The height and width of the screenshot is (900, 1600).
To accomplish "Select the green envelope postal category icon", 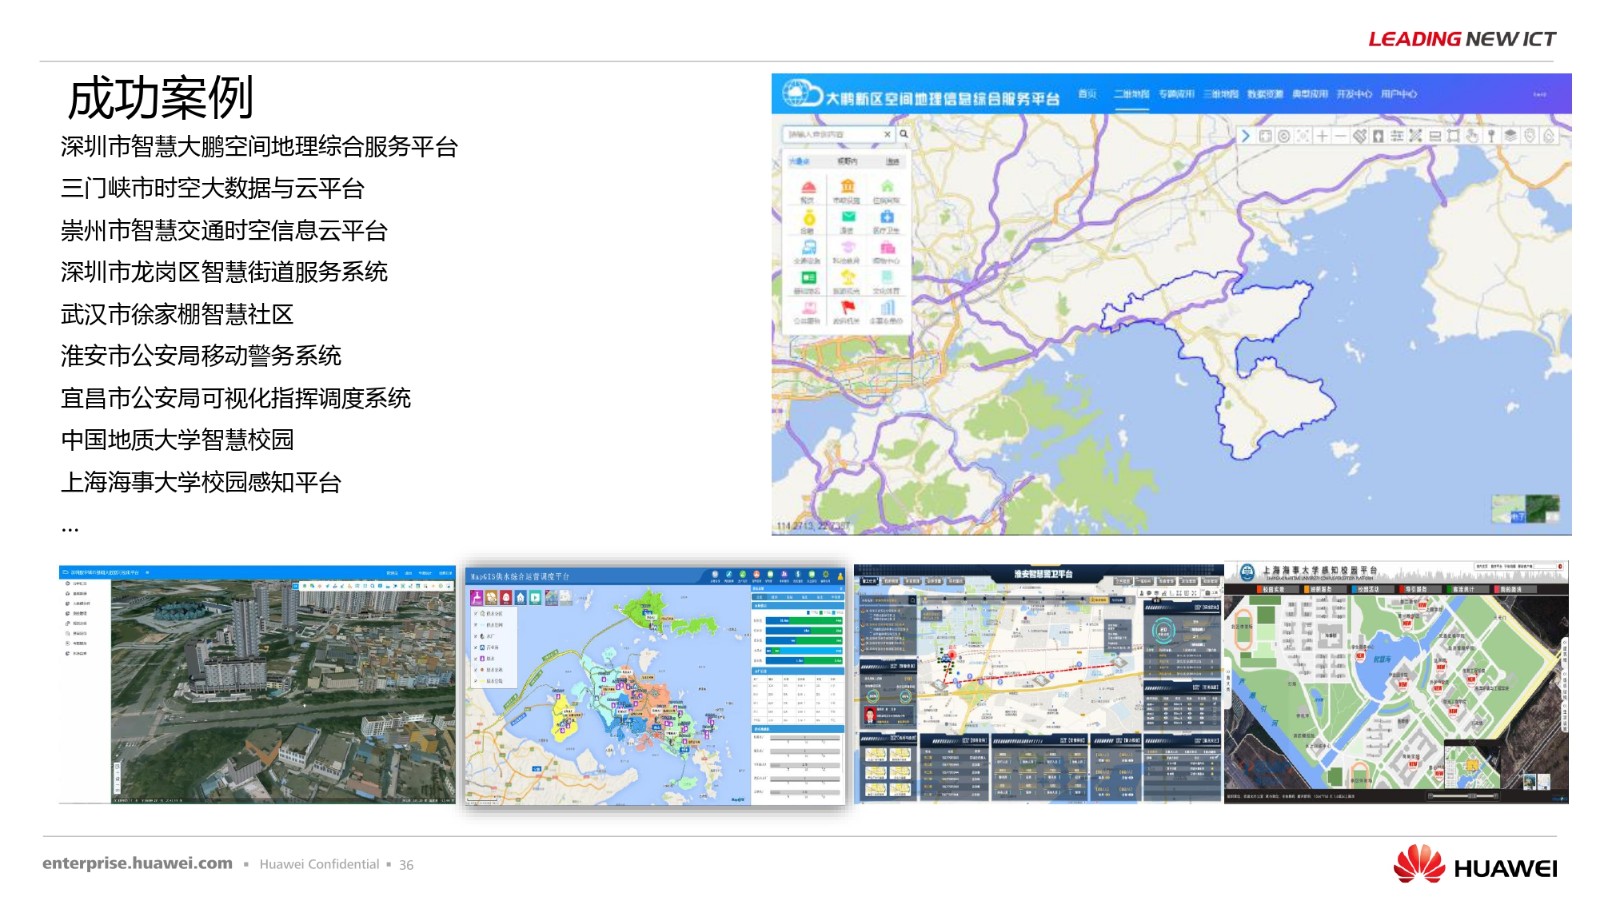I will 848,217.
